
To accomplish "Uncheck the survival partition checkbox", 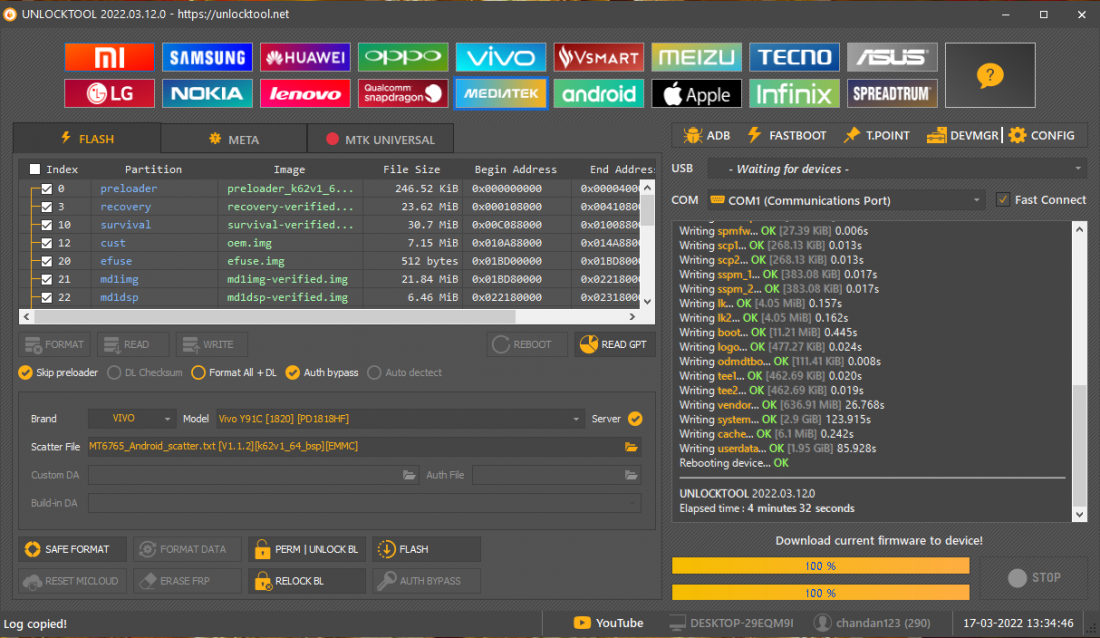I will click(x=46, y=225).
